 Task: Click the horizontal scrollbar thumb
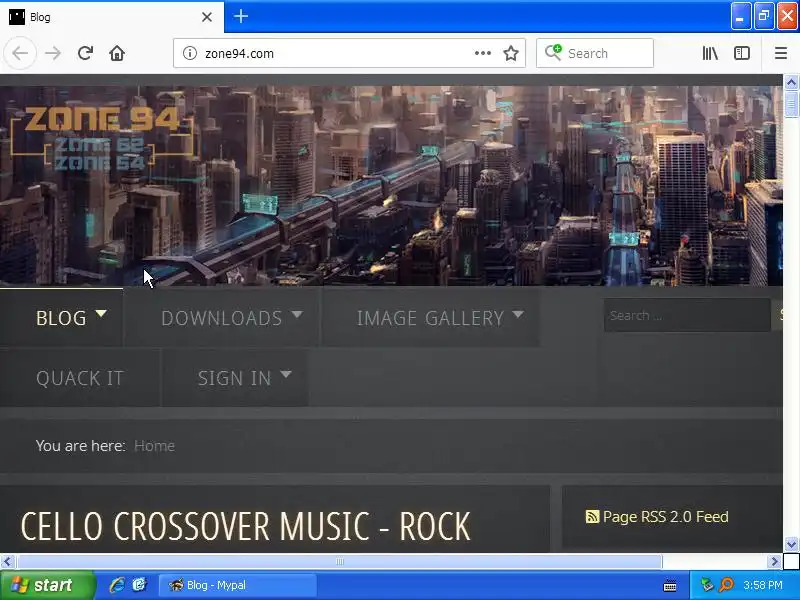(340, 562)
